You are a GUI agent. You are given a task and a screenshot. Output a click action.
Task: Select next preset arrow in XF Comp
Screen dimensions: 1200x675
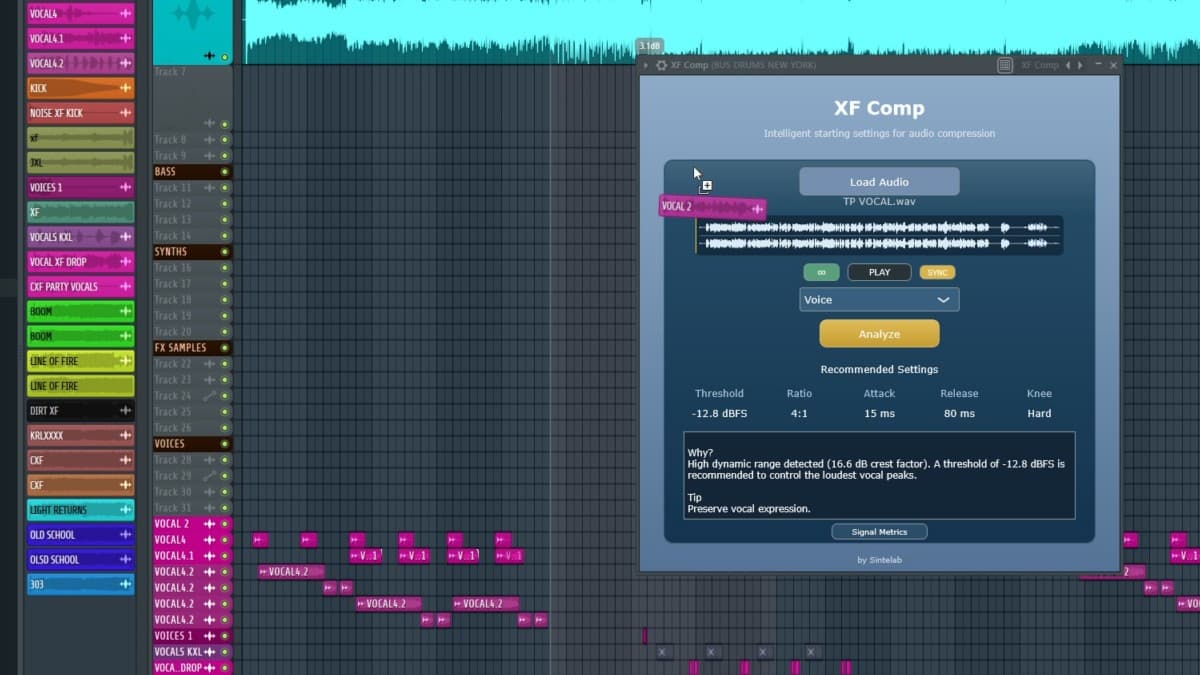[1078, 65]
